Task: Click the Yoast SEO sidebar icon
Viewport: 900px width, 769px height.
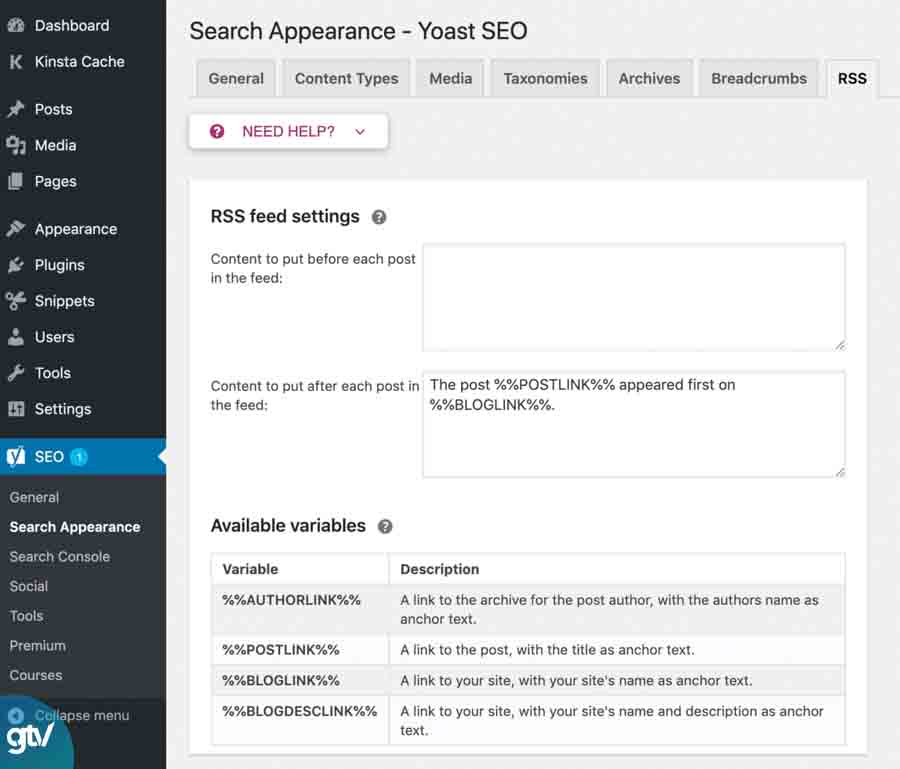Action: pyautogui.click(x=14, y=457)
